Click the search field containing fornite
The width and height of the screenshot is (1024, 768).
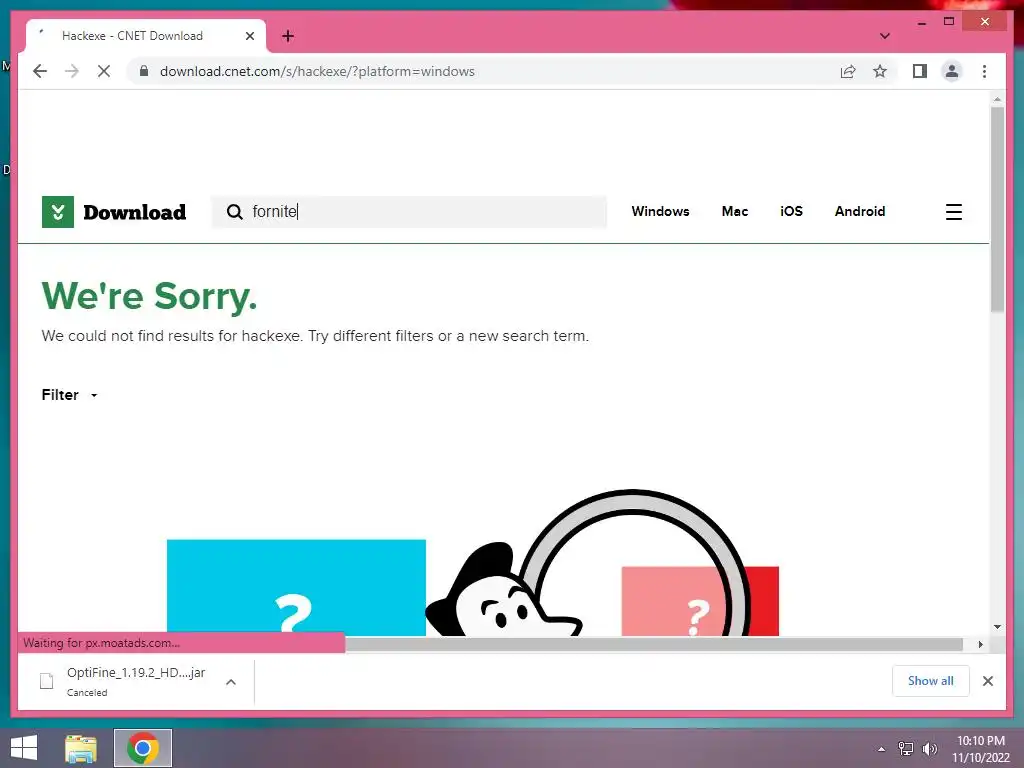(x=409, y=212)
